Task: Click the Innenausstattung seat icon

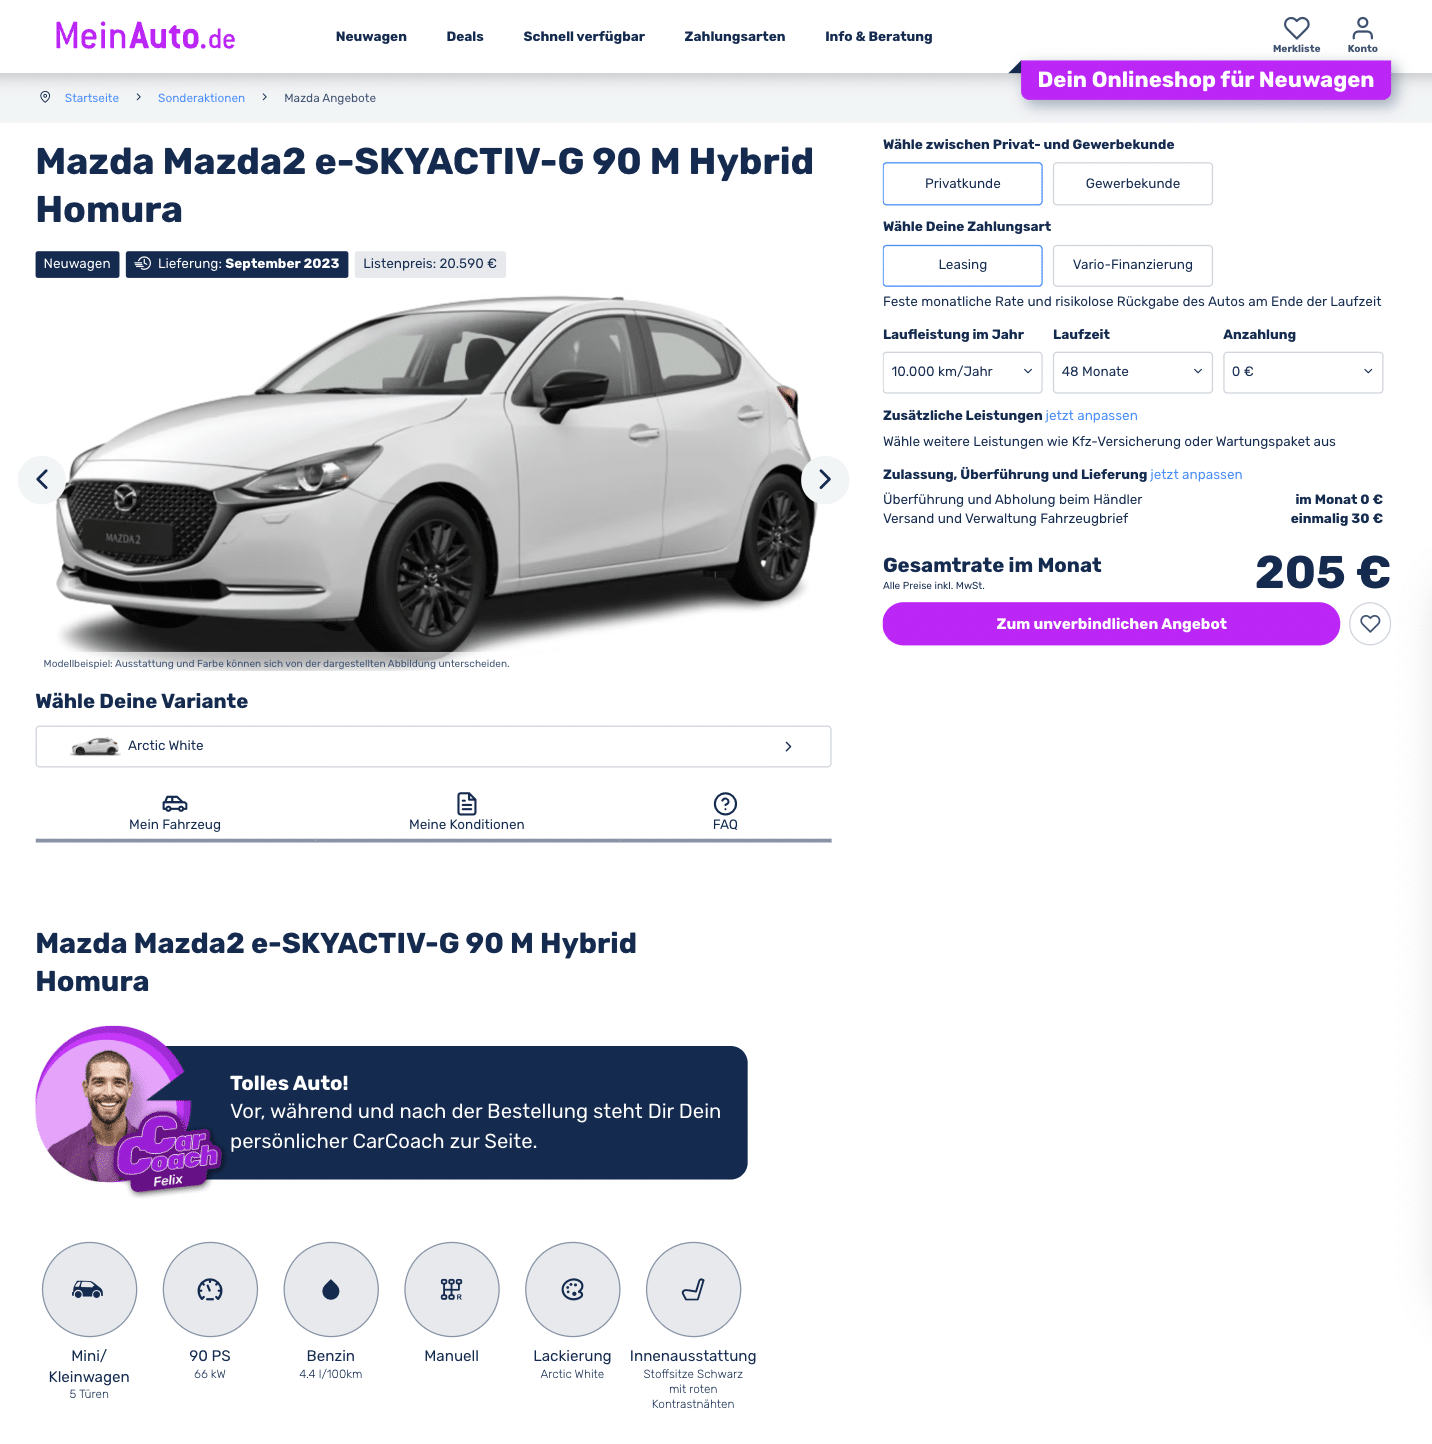Action: pyautogui.click(x=694, y=1290)
